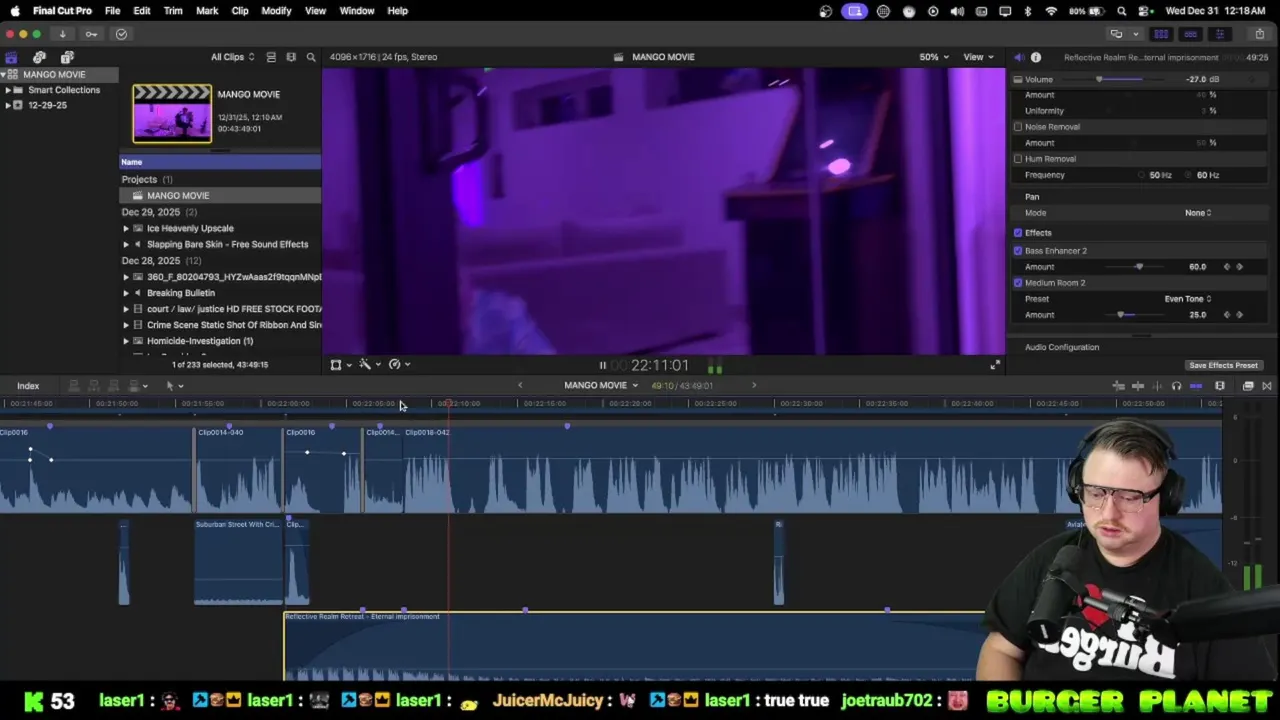1280x720 pixels.
Task: Show the Libraries sidebar icon
Action: pyautogui.click(x=11, y=57)
